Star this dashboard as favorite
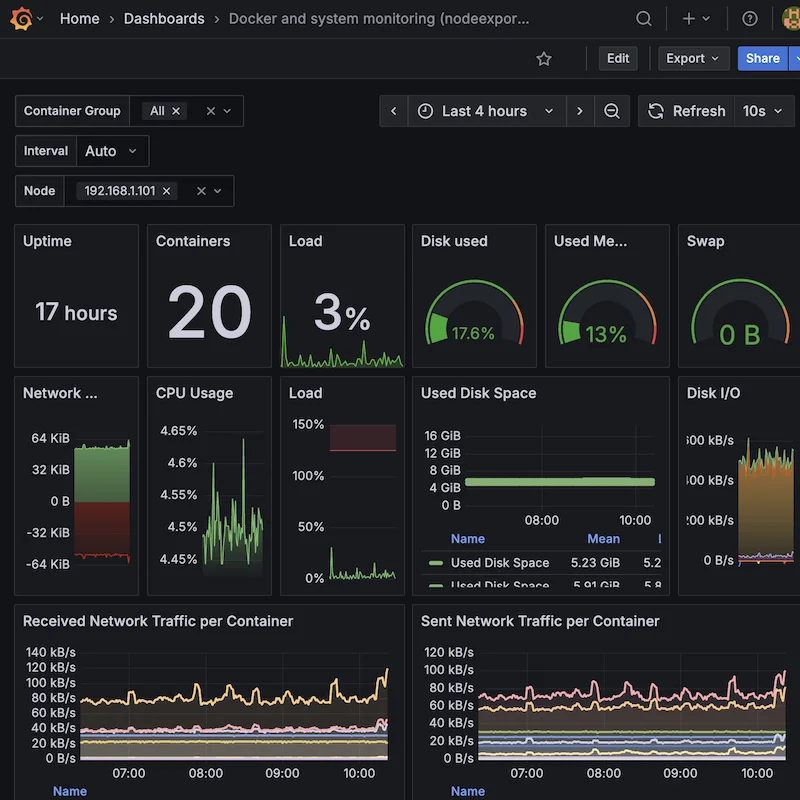Image resolution: width=800 pixels, height=800 pixels. (544, 59)
